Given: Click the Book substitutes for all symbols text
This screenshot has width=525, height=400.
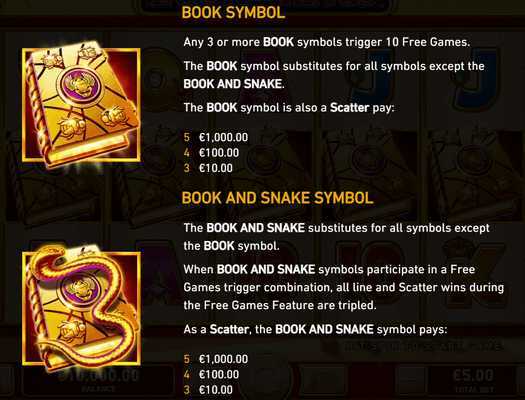Looking at the screenshot, I should 334,75.
